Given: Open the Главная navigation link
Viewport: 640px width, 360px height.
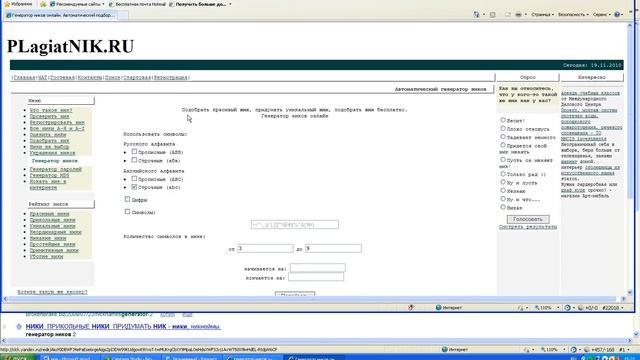Looking at the screenshot, I should click(x=24, y=78).
